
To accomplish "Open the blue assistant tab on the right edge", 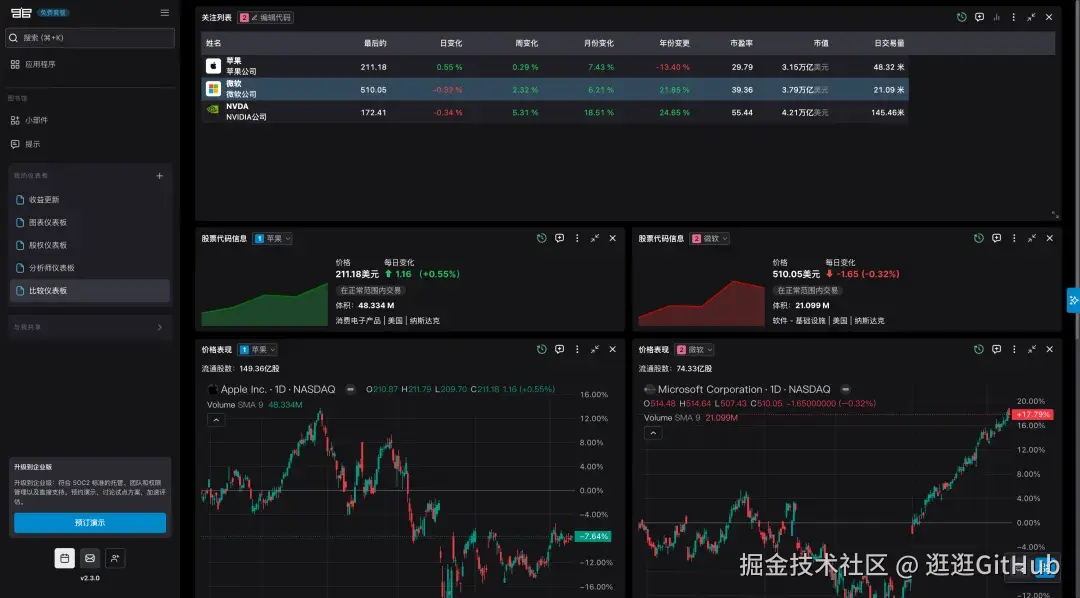I will (x=1073, y=300).
